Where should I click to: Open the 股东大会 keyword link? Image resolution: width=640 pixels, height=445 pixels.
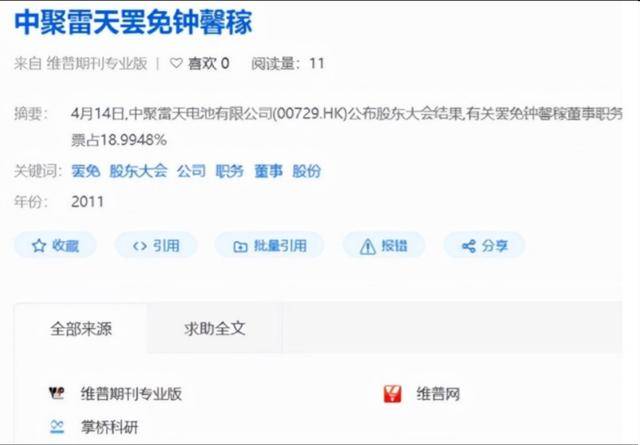point(138,171)
